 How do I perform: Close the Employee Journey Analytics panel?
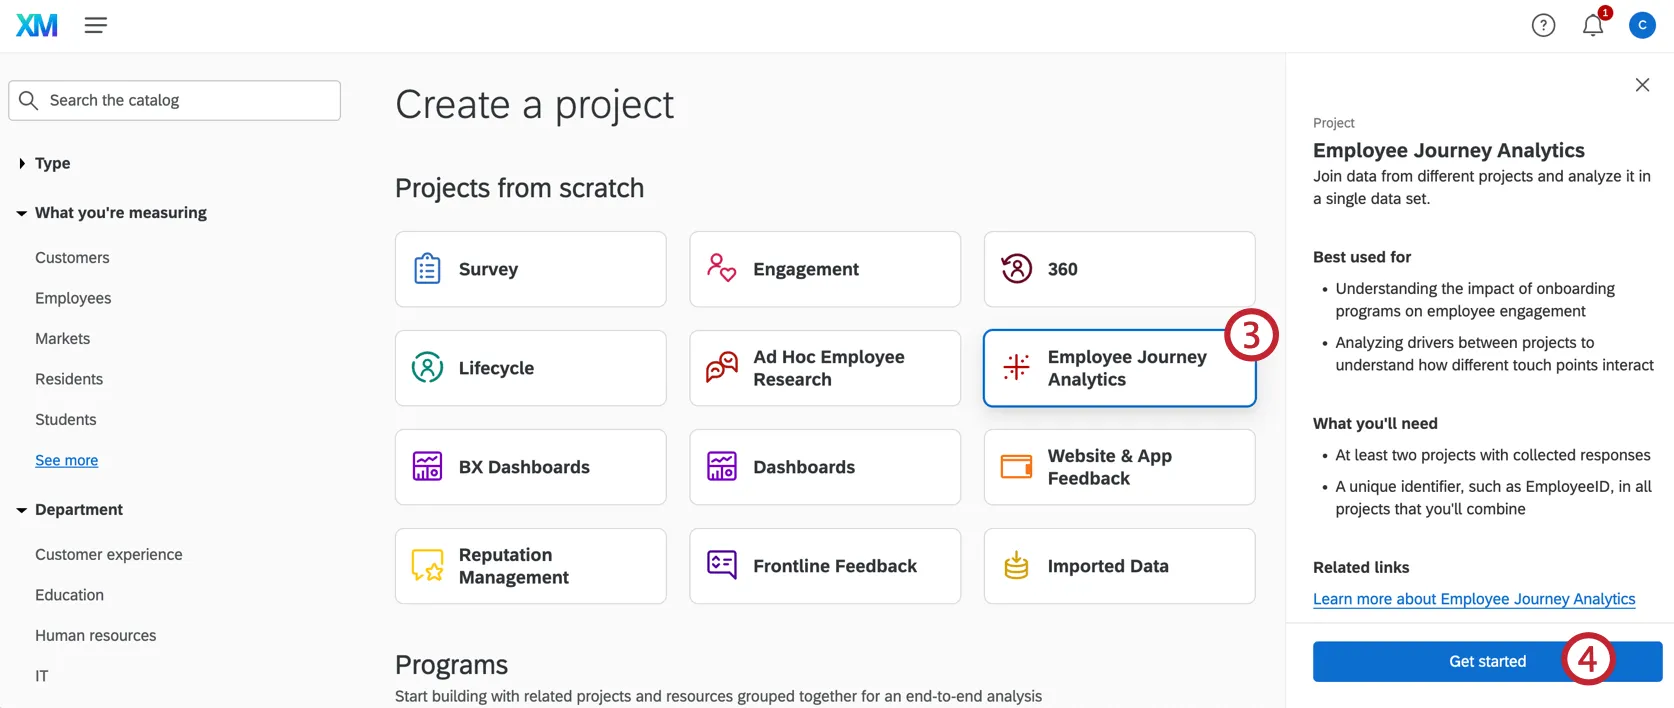tap(1642, 85)
